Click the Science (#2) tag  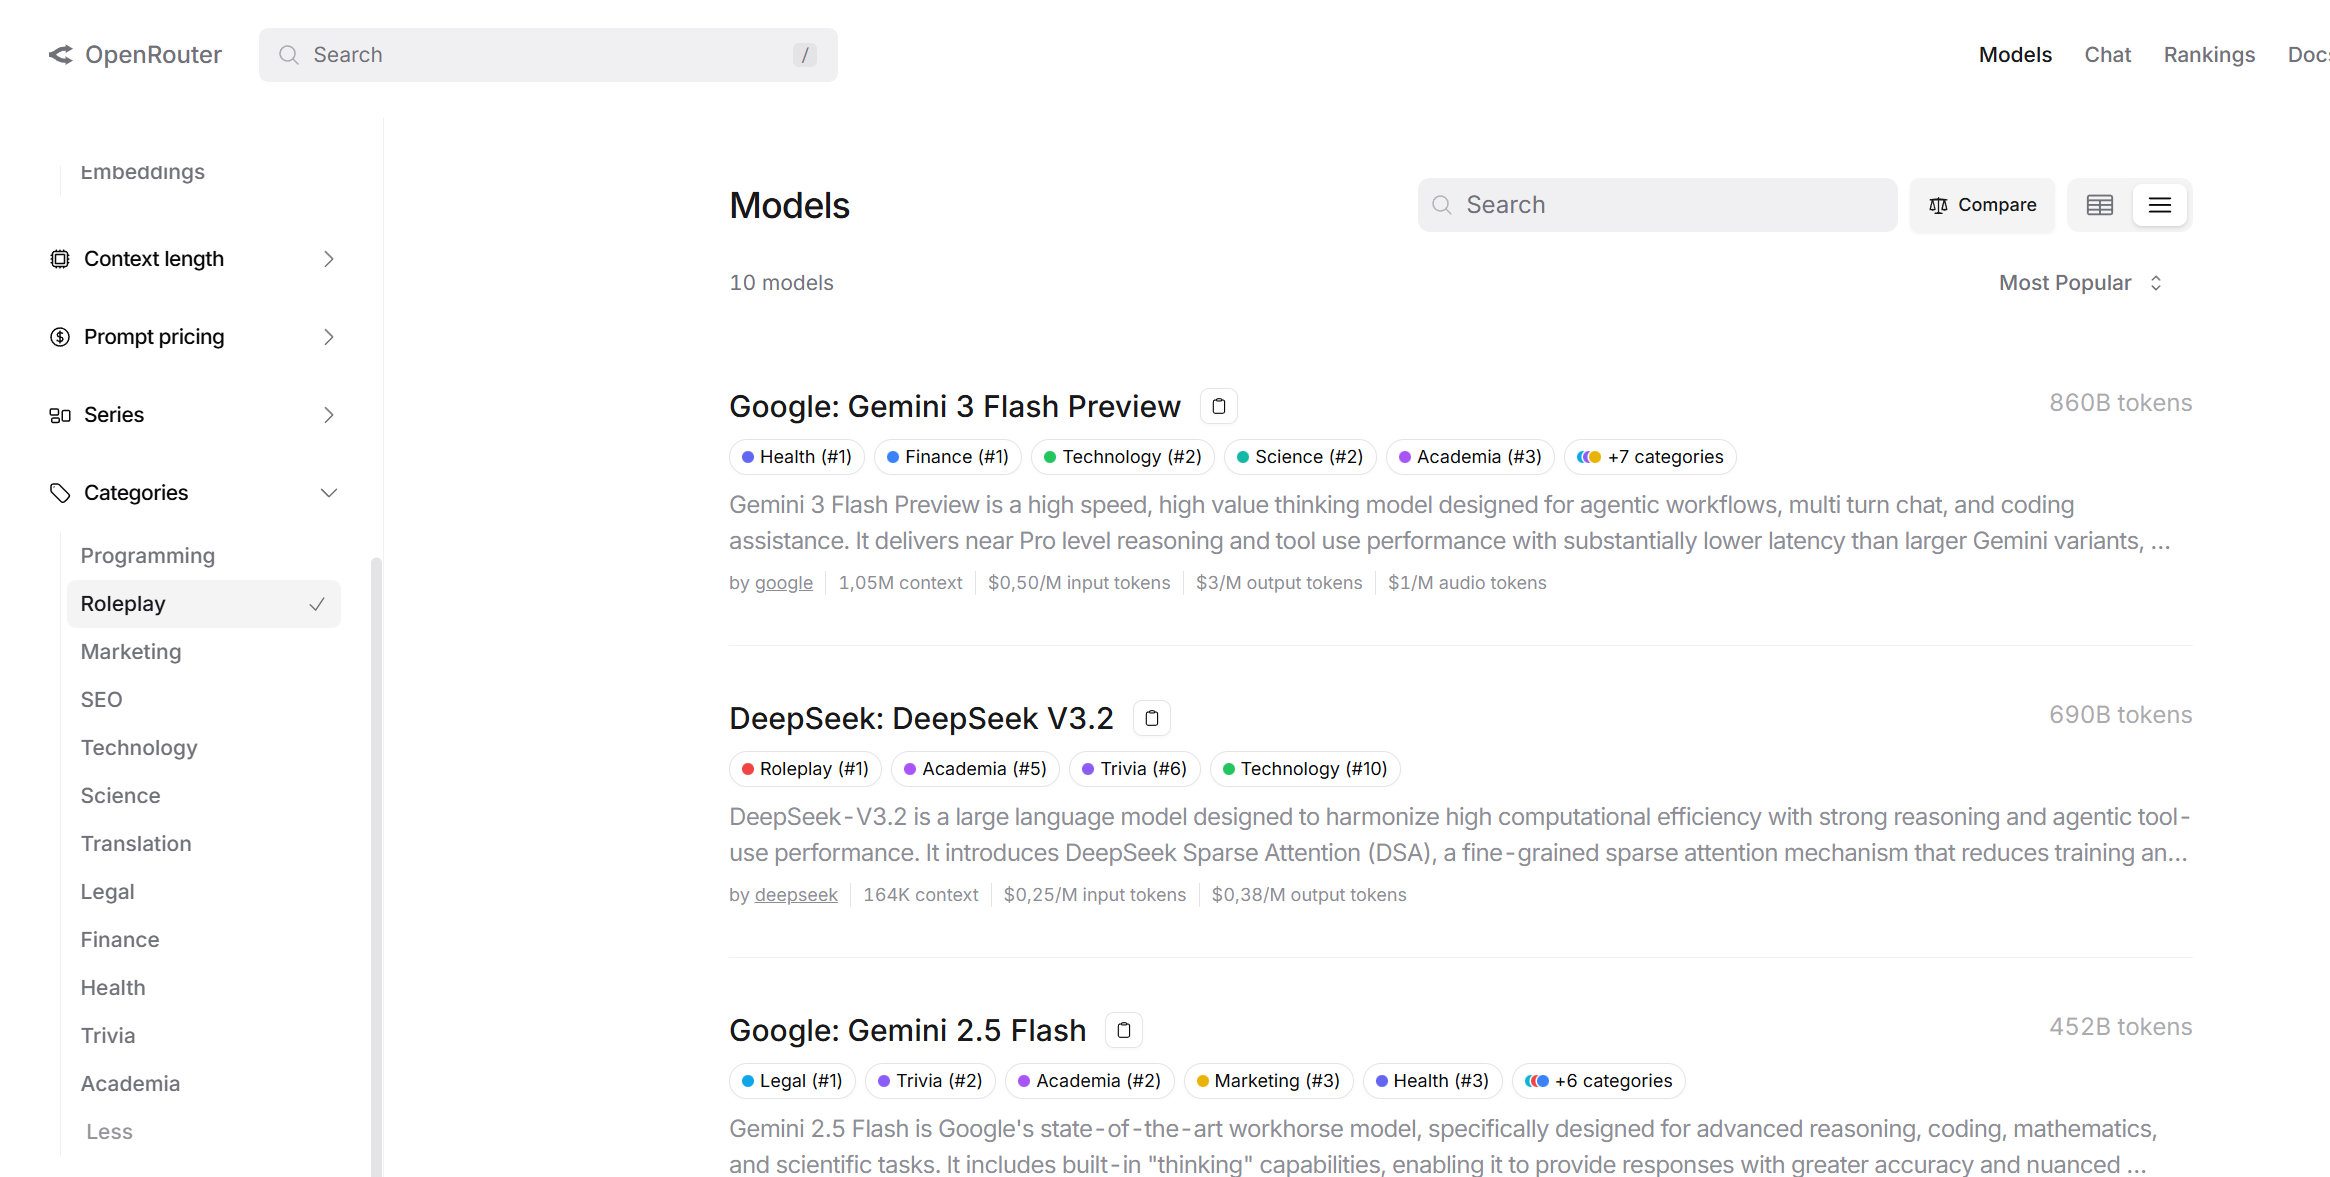point(1299,457)
